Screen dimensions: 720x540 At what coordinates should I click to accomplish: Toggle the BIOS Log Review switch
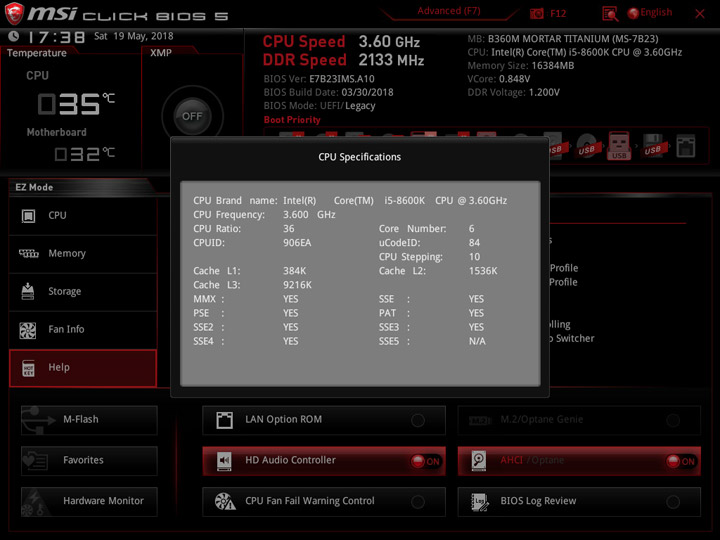(x=673, y=502)
